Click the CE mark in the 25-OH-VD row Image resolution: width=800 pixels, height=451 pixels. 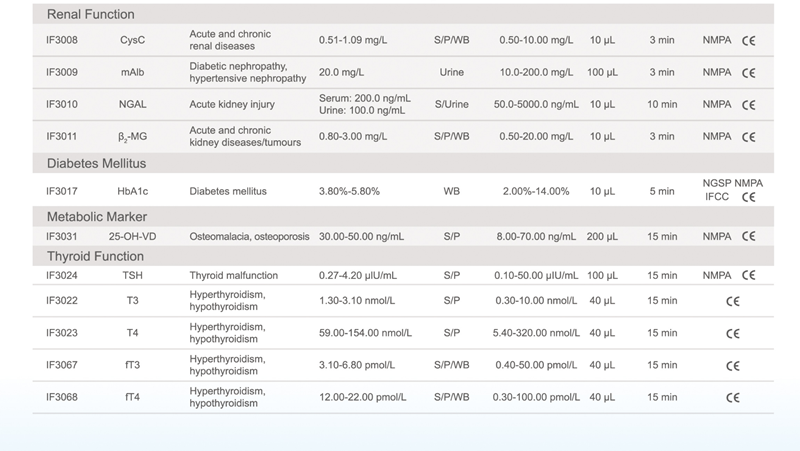coord(748,237)
